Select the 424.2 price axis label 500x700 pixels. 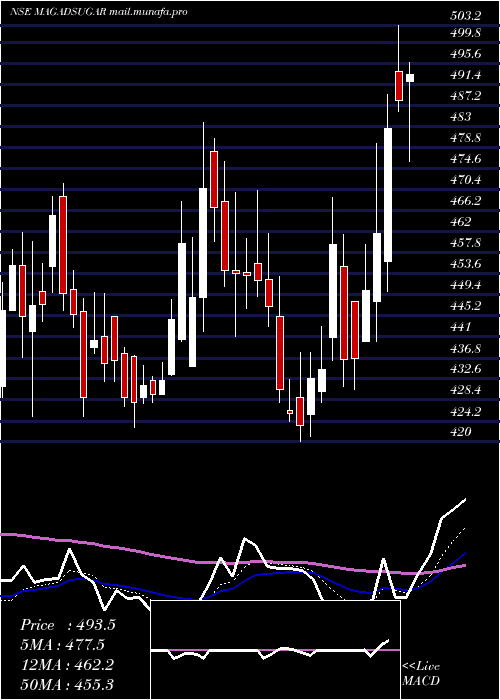(x=466, y=412)
